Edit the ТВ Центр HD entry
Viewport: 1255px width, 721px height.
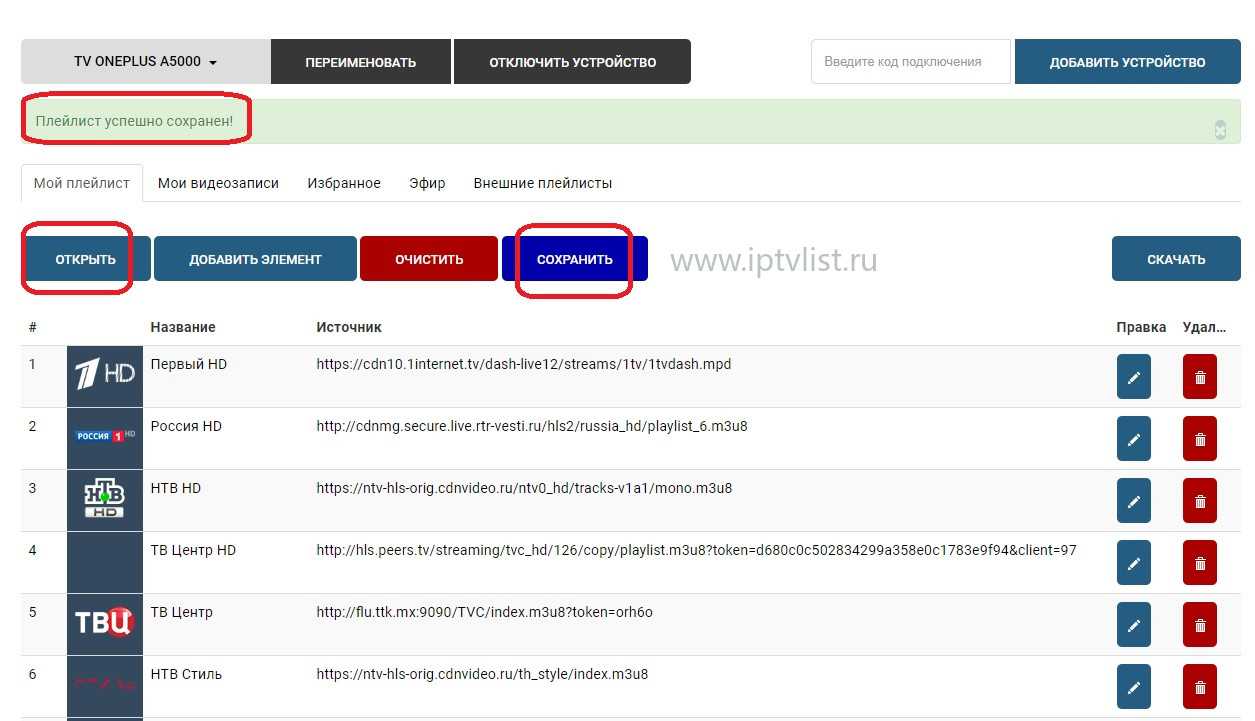[1133, 563]
